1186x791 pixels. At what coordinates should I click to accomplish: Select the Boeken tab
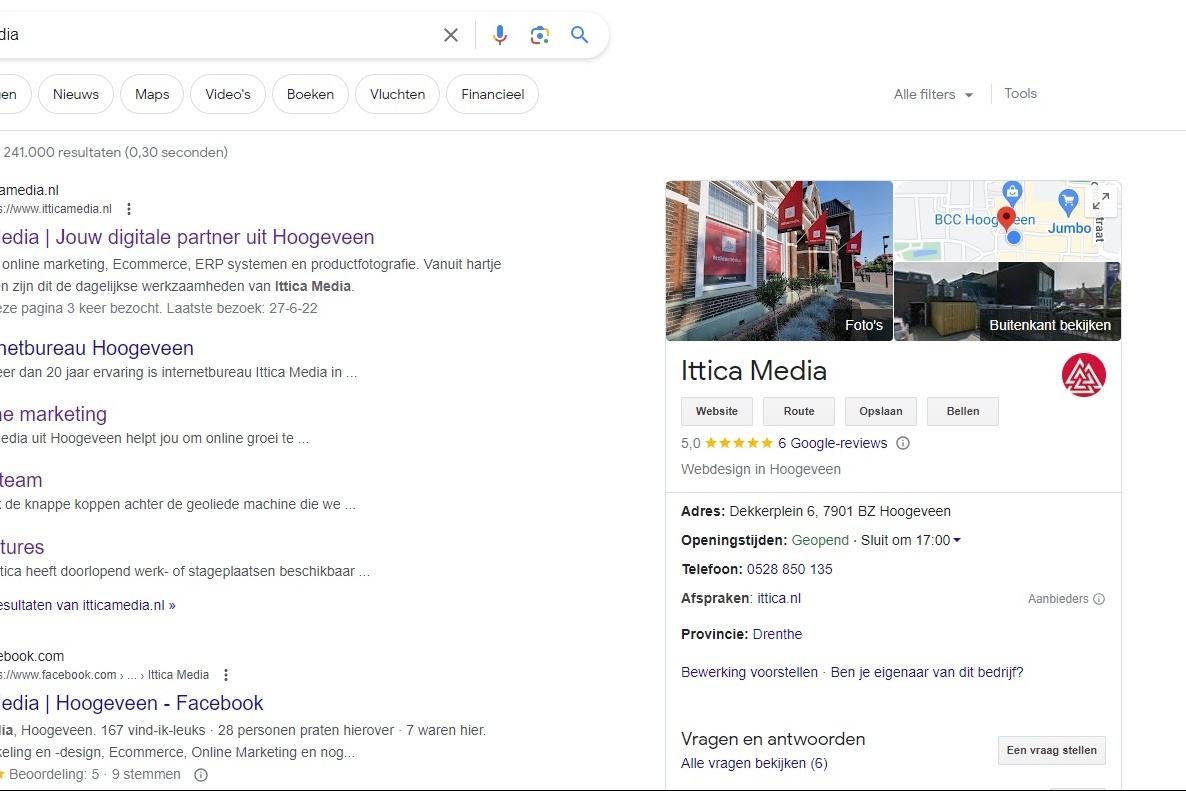[x=310, y=95]
